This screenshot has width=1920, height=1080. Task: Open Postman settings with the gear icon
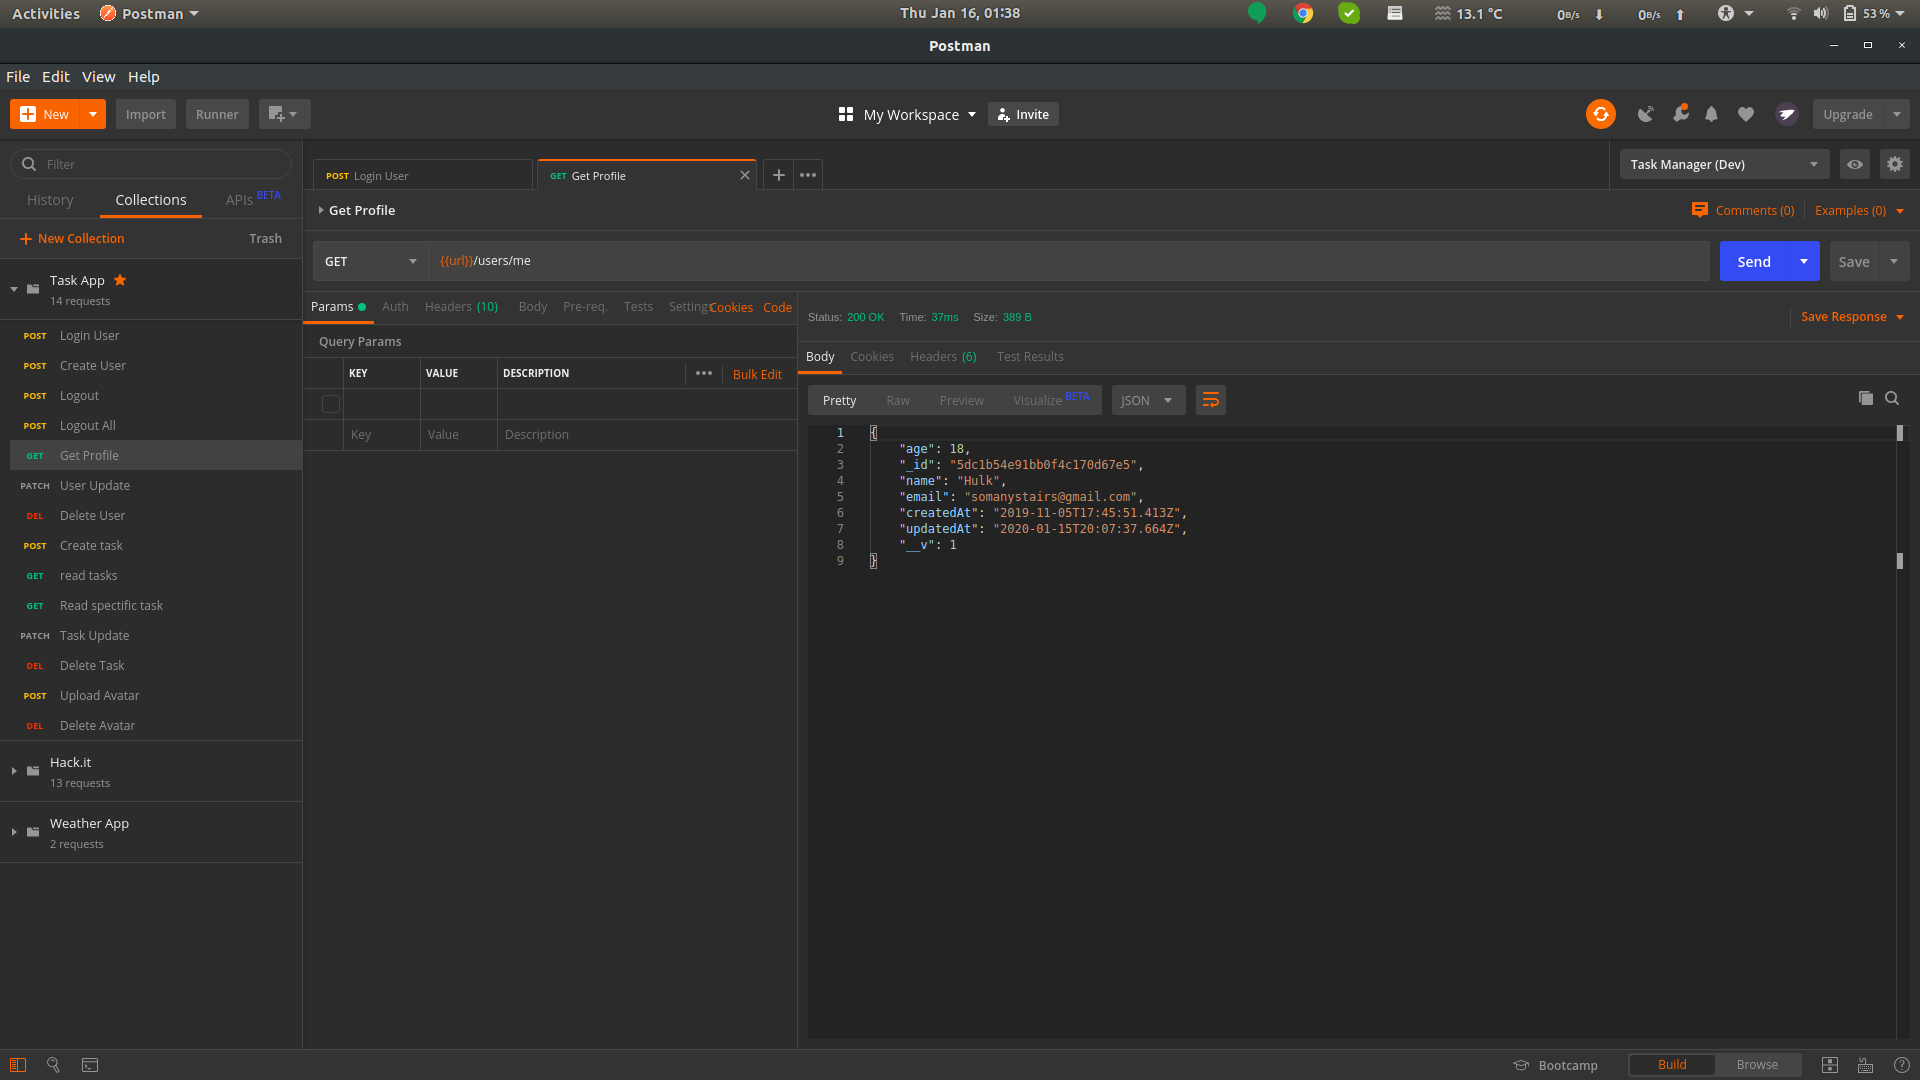[1895, 164]
